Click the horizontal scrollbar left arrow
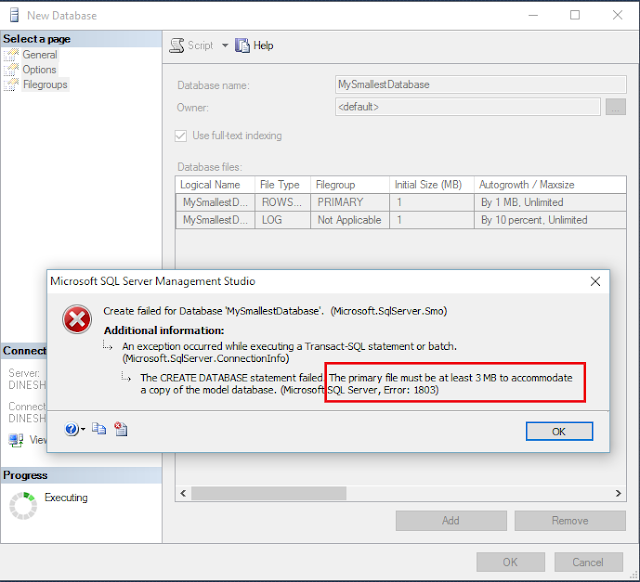Image resolution: width=640 pixels, height=582 pixels. tap(183, 493)
